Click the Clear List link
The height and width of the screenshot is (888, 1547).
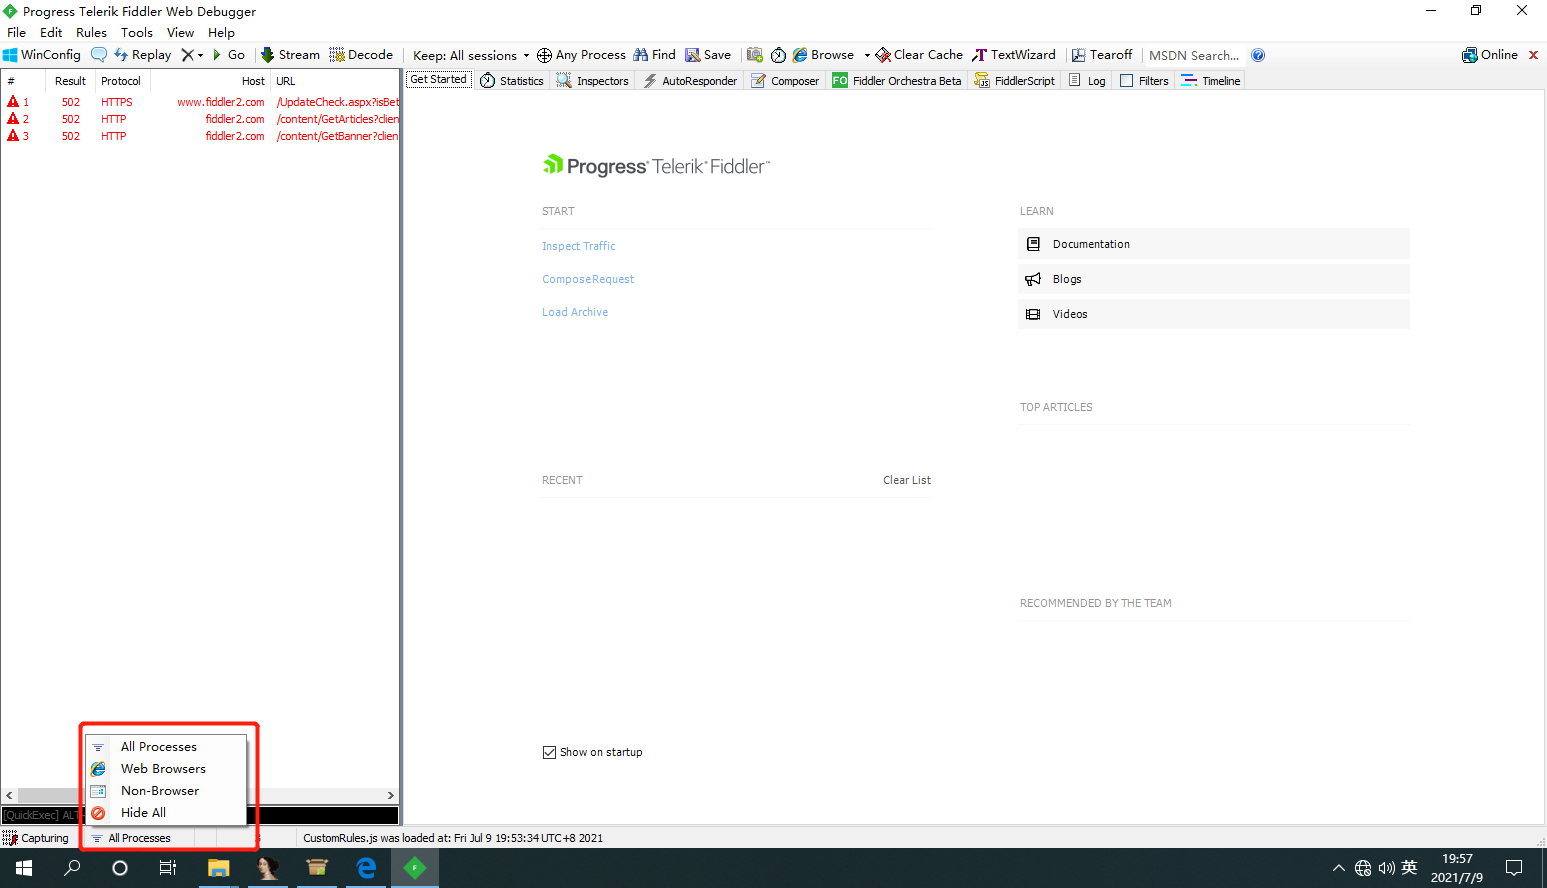click(x=907, y=480)
